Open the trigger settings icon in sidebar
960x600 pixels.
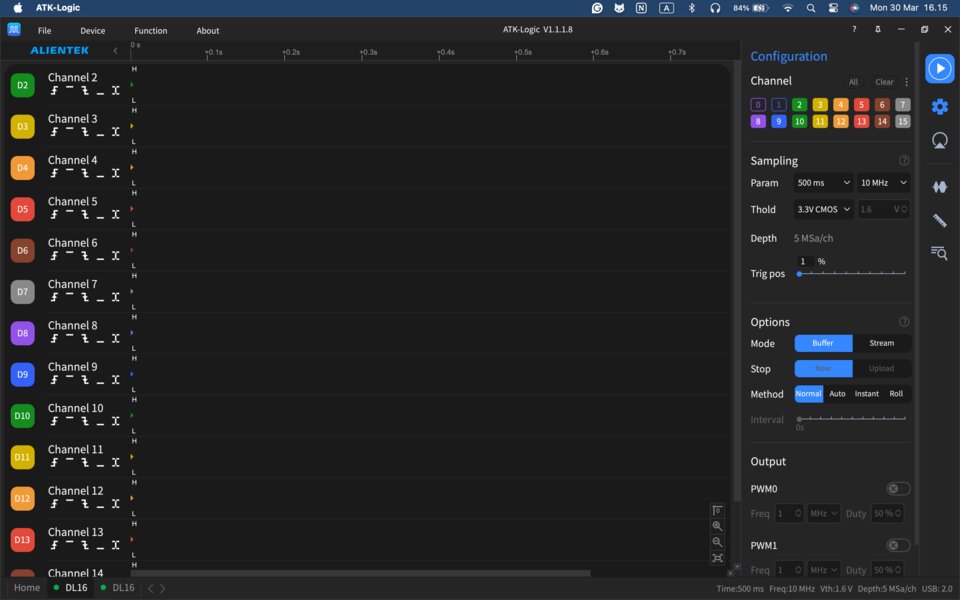pos(939,141)
